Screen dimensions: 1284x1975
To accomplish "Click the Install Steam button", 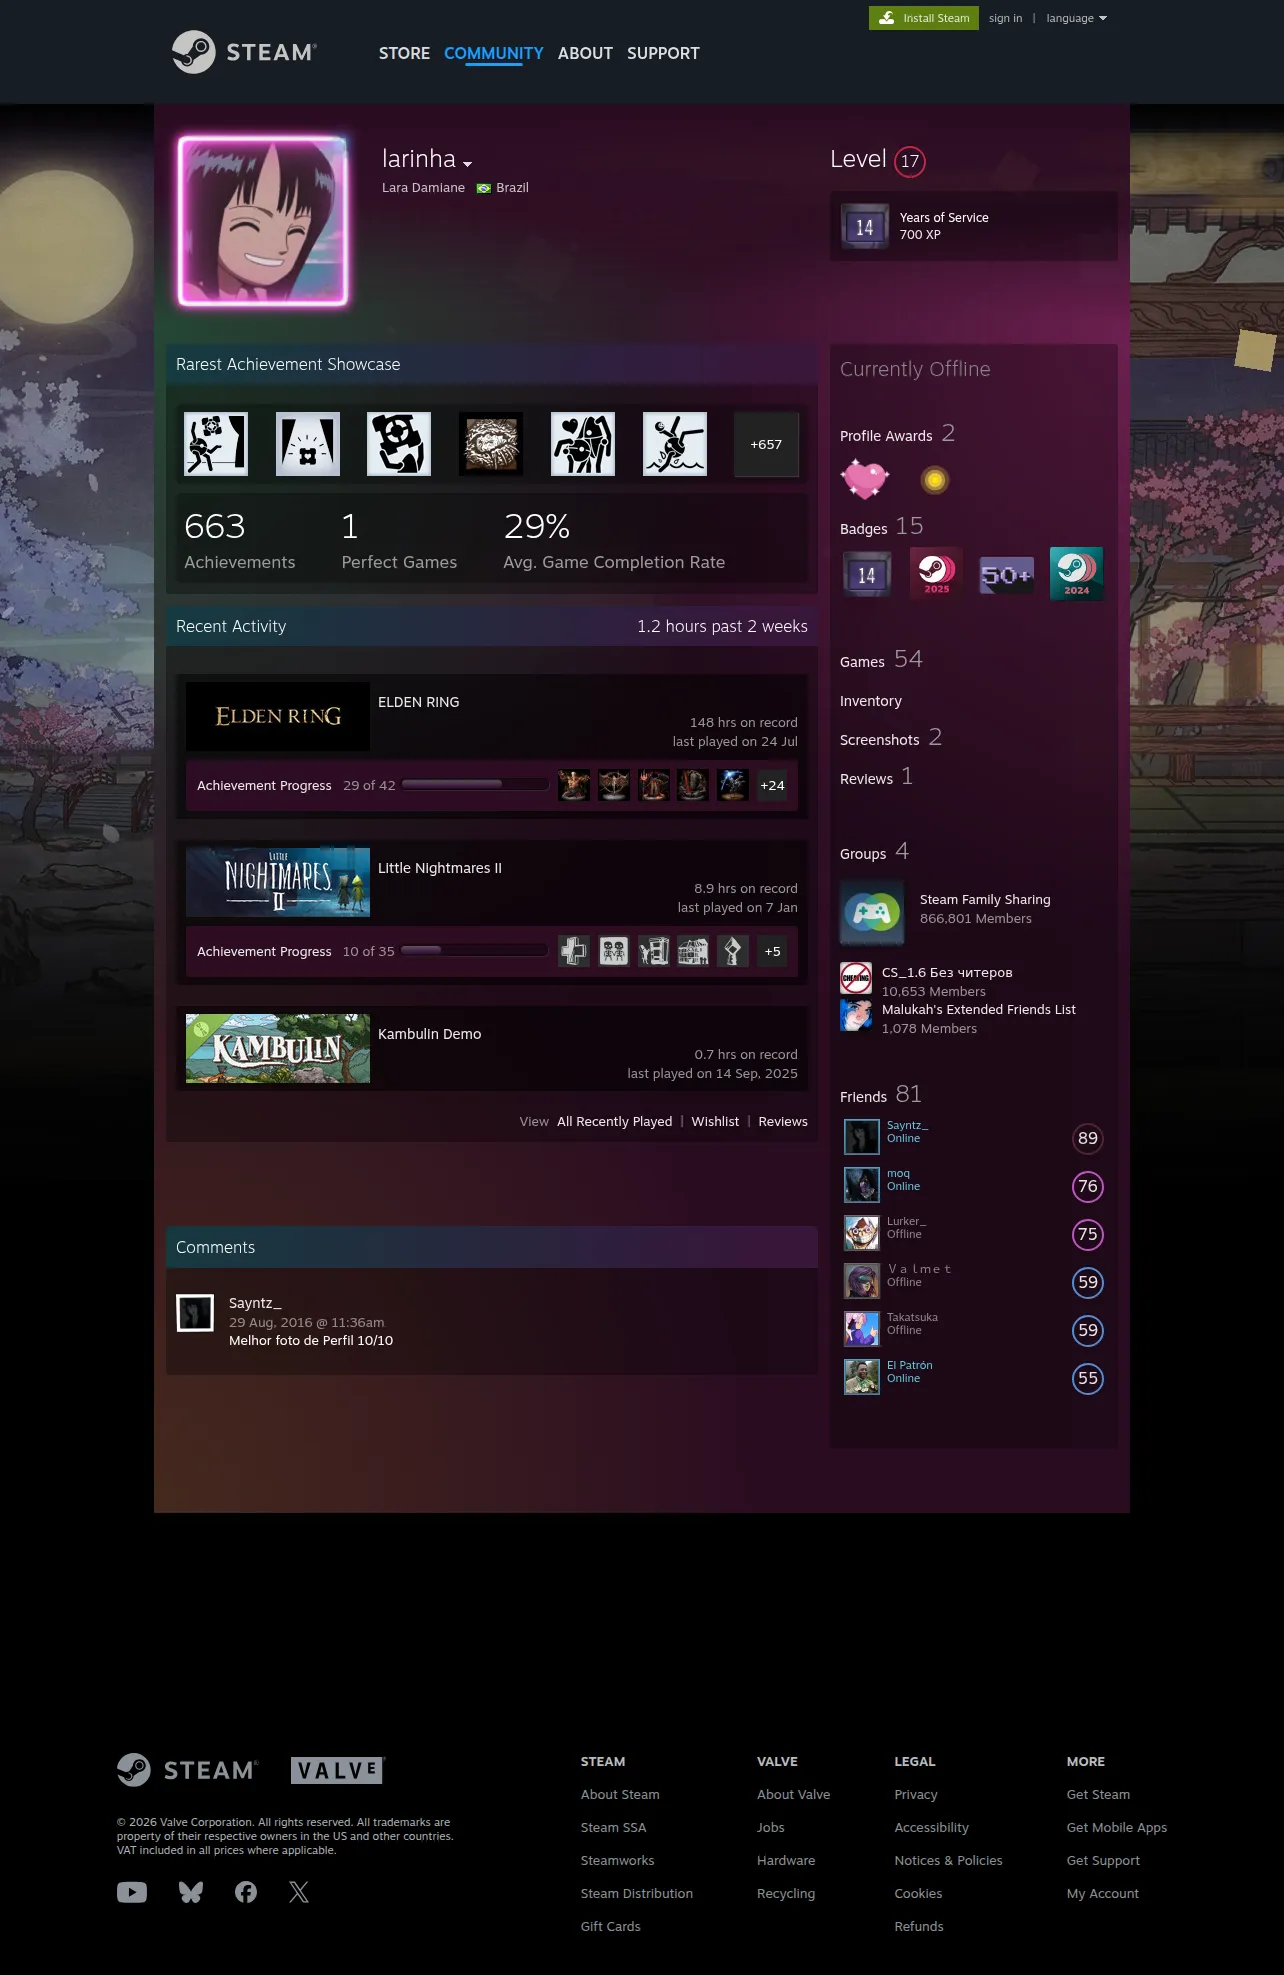I will tap(924, 18).
